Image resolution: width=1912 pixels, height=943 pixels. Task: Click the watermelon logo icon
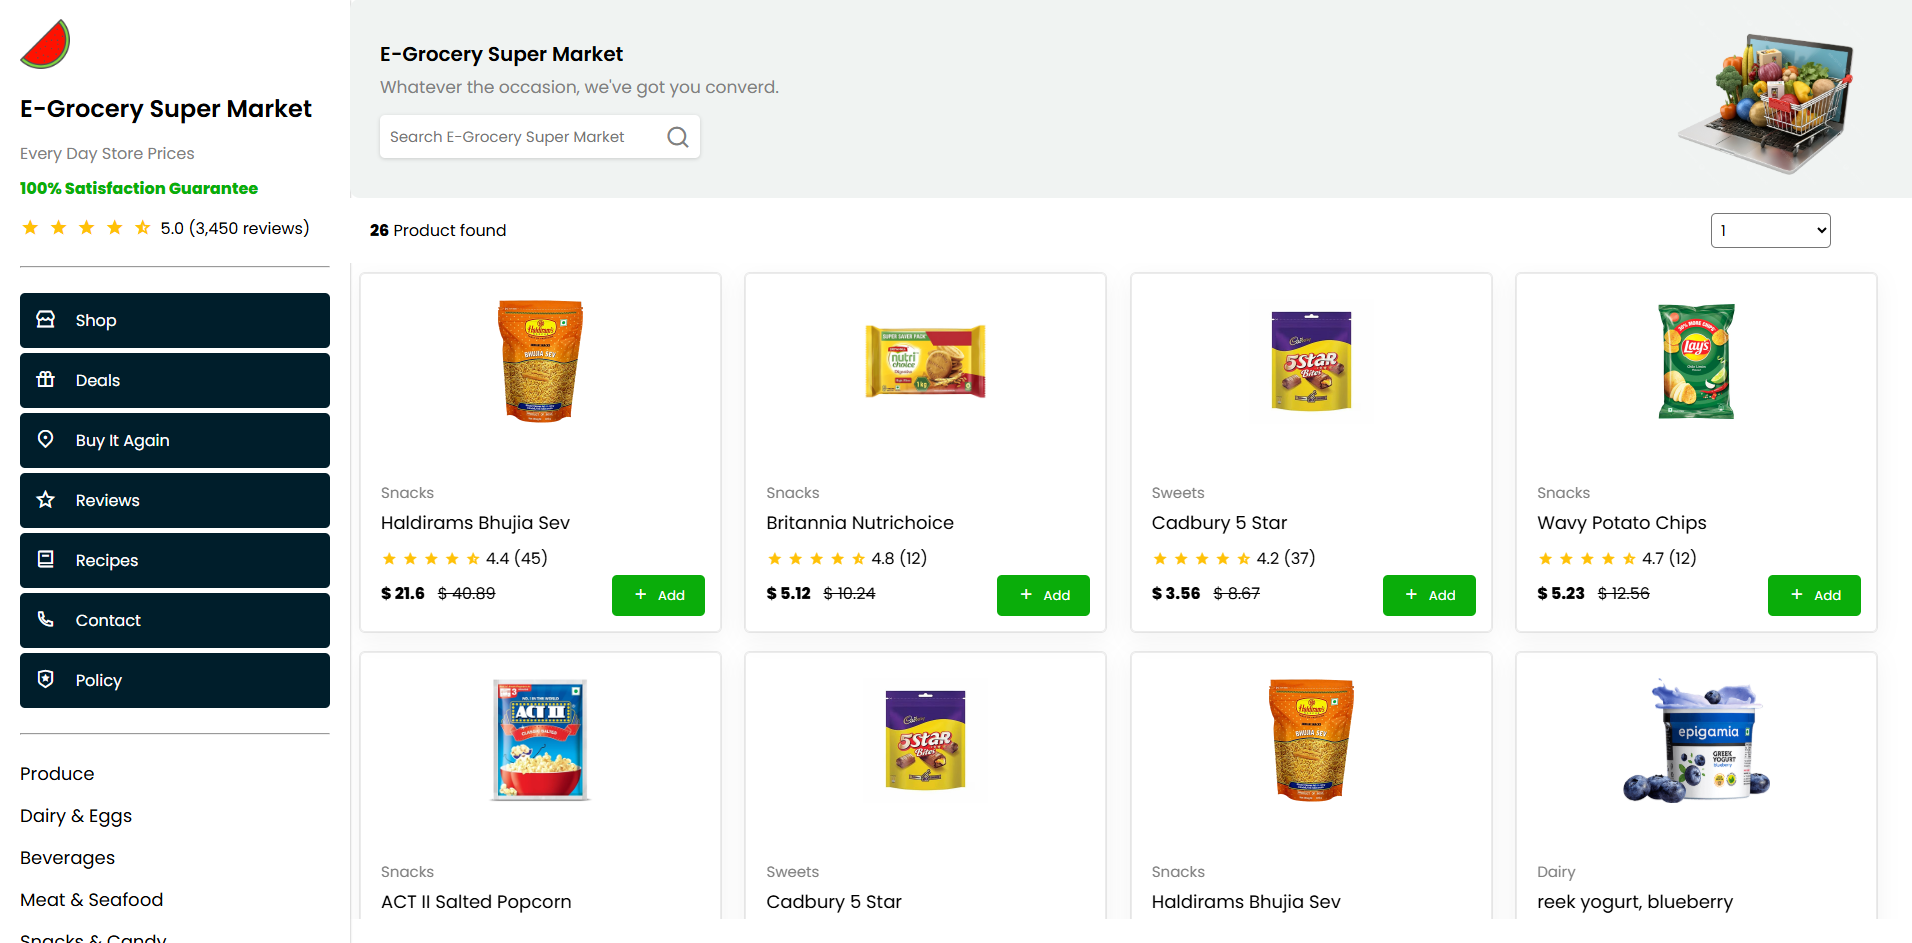point(46,45)
